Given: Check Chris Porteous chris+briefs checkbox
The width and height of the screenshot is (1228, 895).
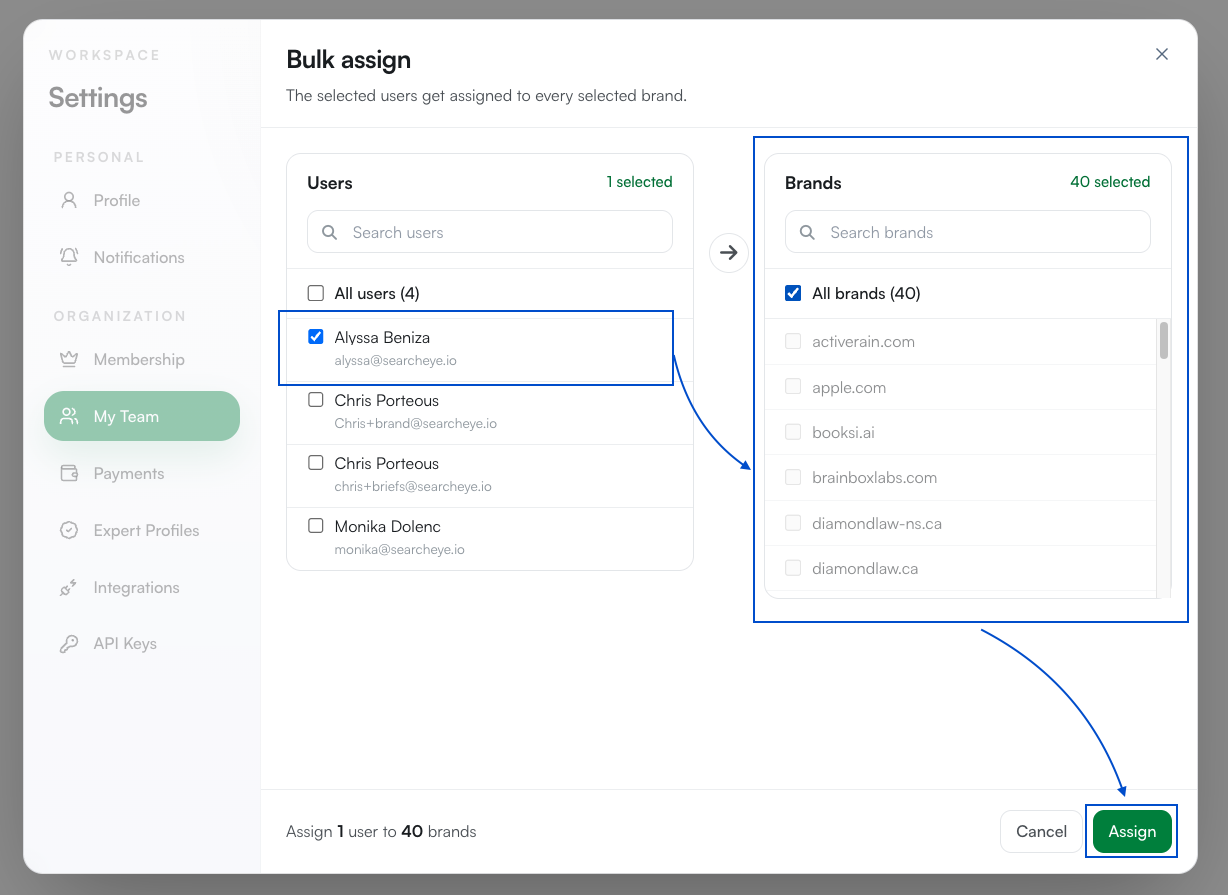Looking at the screenshot, I should pos(316,463).
